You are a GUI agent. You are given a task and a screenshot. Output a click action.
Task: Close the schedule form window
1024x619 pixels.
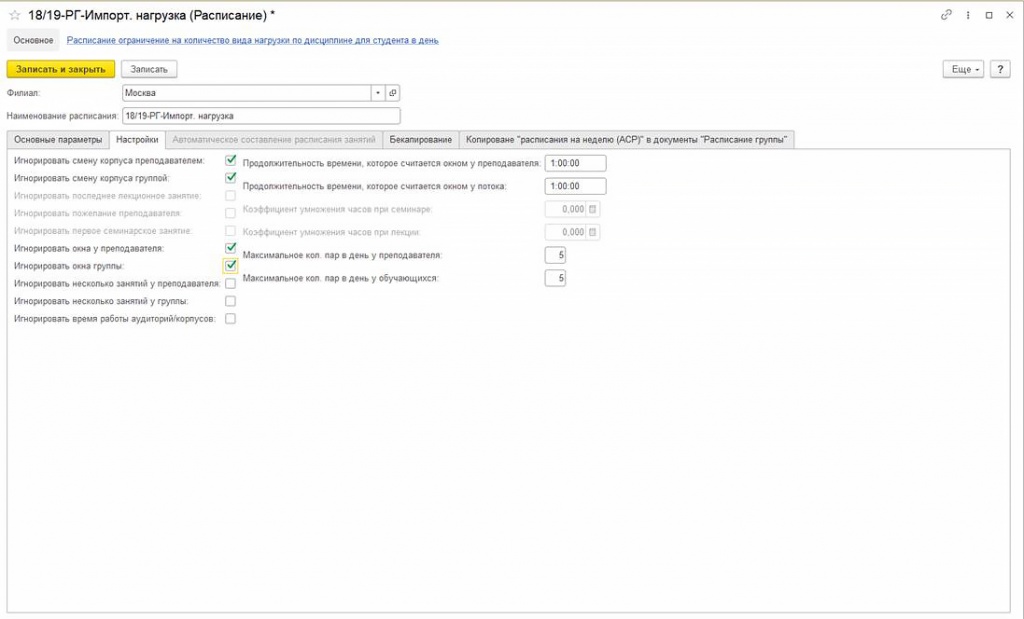pyautogui.click(x=1009, y=16)
